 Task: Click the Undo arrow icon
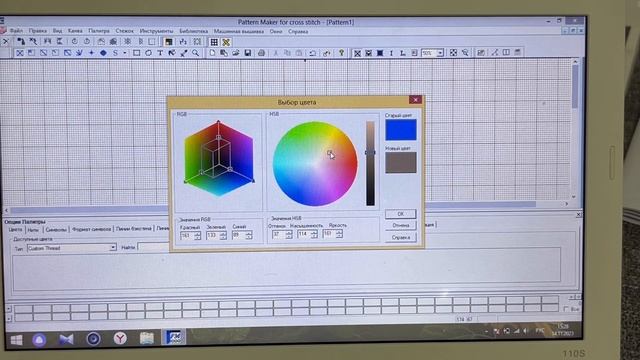(312, 53)
